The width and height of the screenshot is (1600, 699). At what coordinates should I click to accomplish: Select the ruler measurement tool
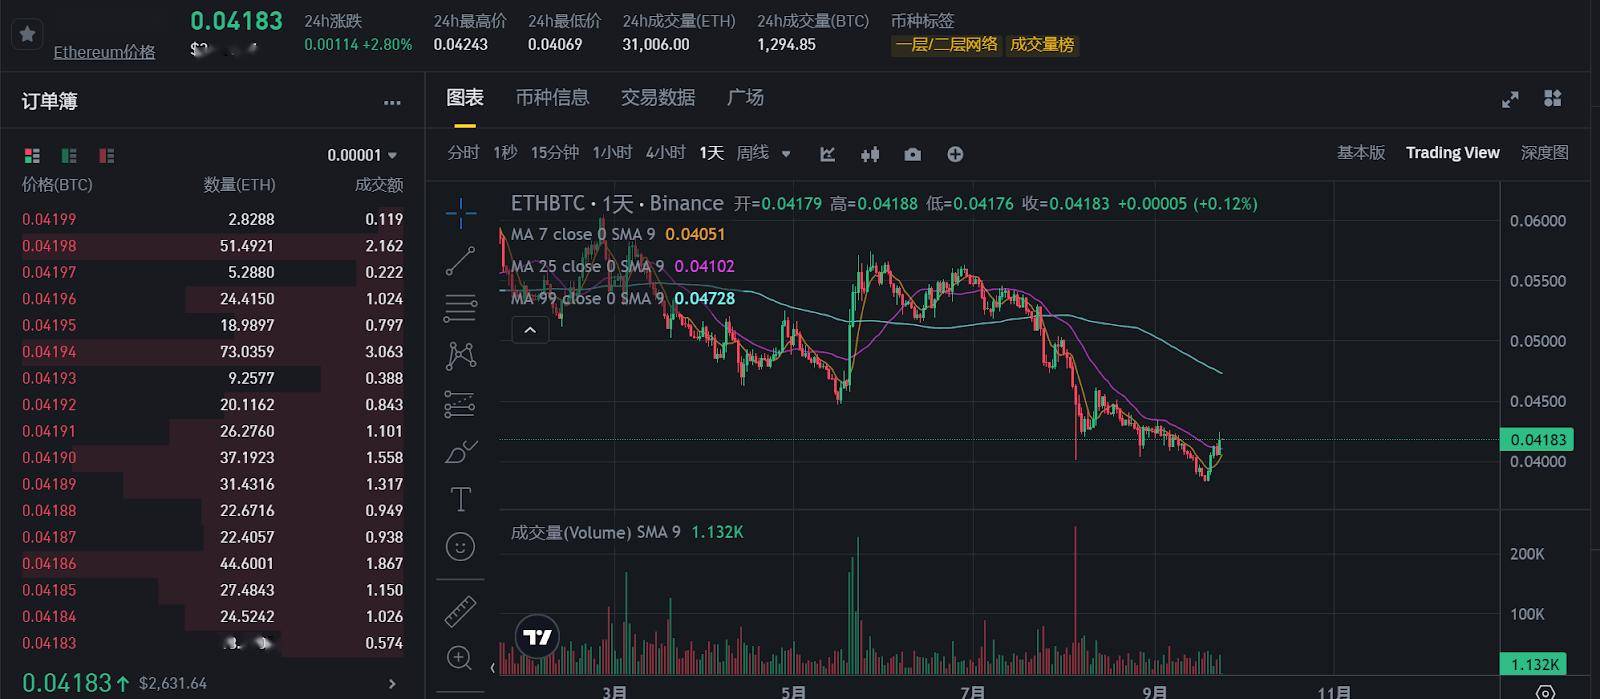click(x=460, y=611)
